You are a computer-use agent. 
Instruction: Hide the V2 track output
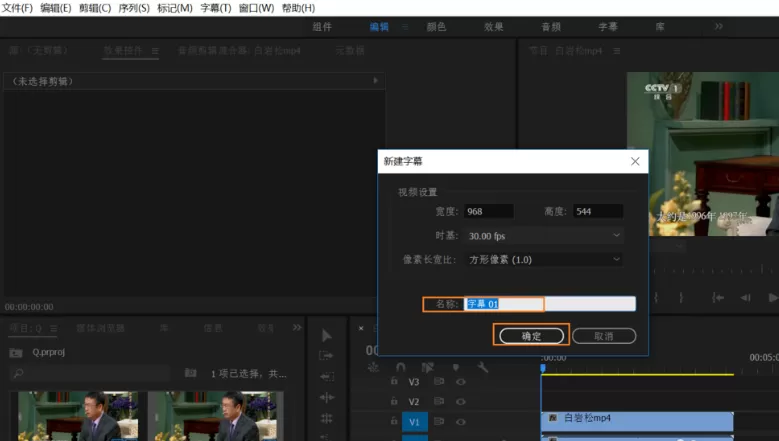[461, 401]
